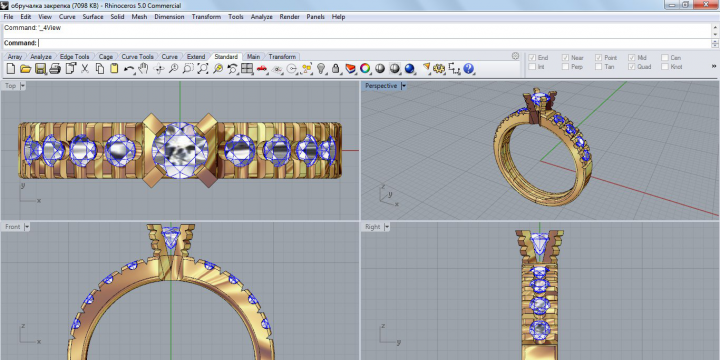
Task: Click the Undo arrow icon
Action: point(129,69)
